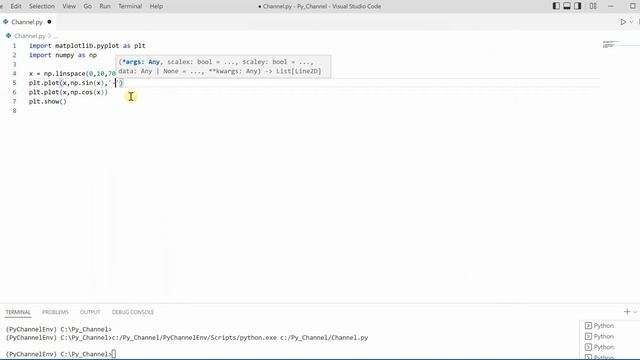This screenshot has height=360, width=640.
Task: Click Channel.py in the breadcrumb
Action: [29, 36]
